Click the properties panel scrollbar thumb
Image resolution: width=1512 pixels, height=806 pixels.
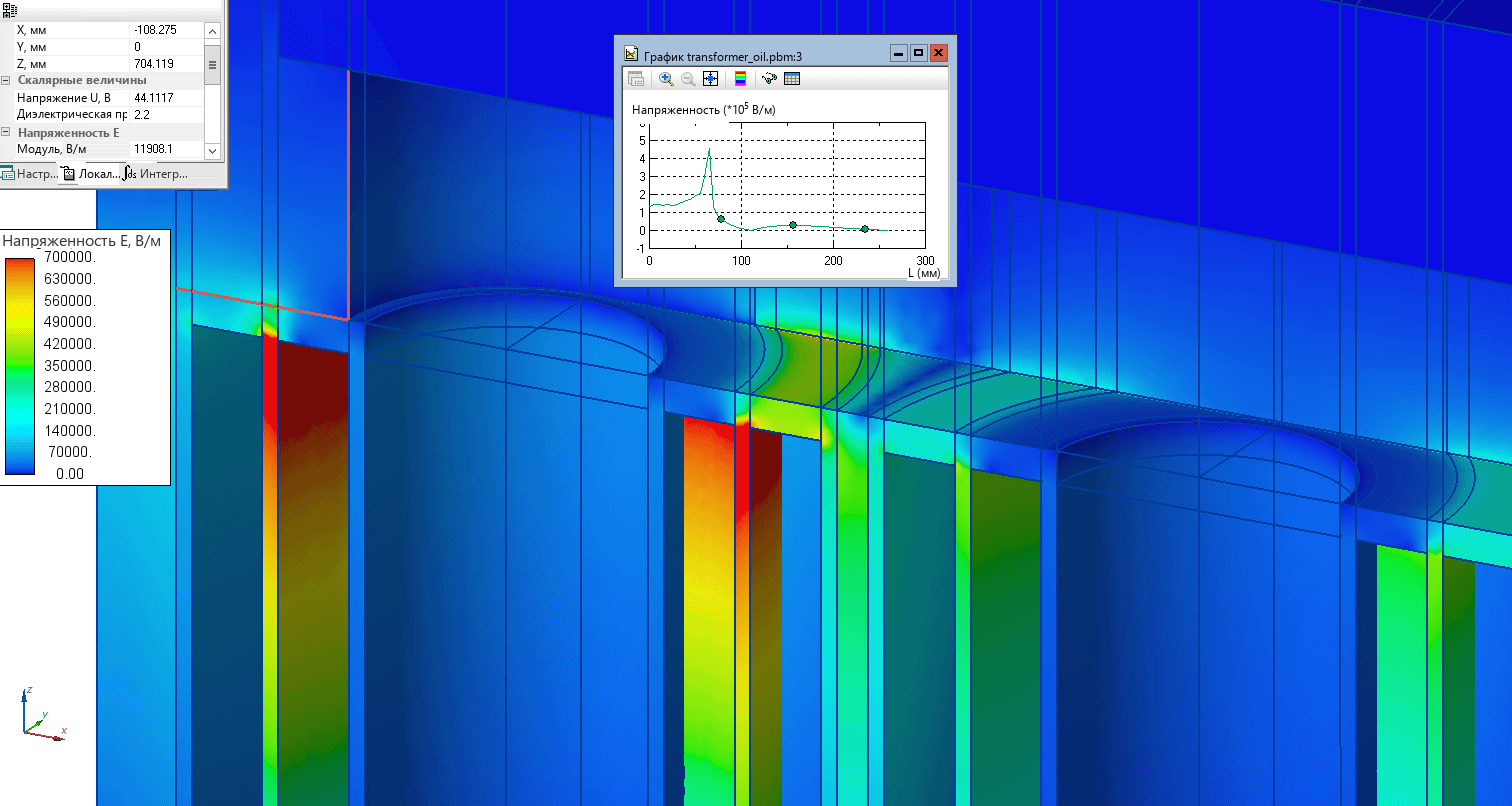point(212,63)
